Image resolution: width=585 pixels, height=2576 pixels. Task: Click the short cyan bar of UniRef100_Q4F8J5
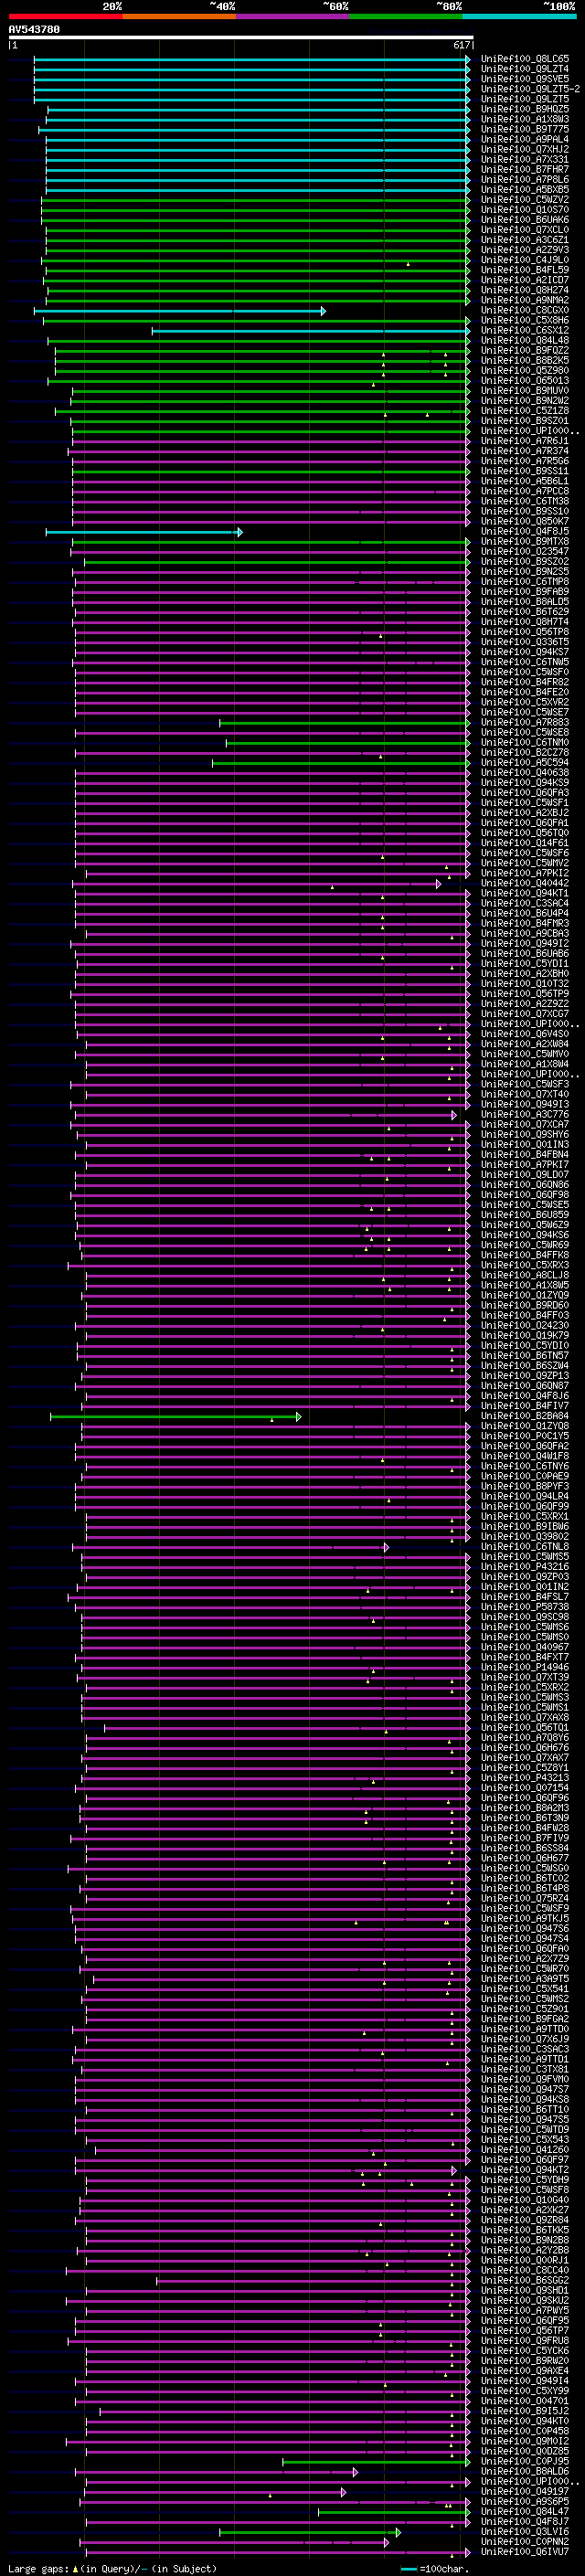coord(144,532)
